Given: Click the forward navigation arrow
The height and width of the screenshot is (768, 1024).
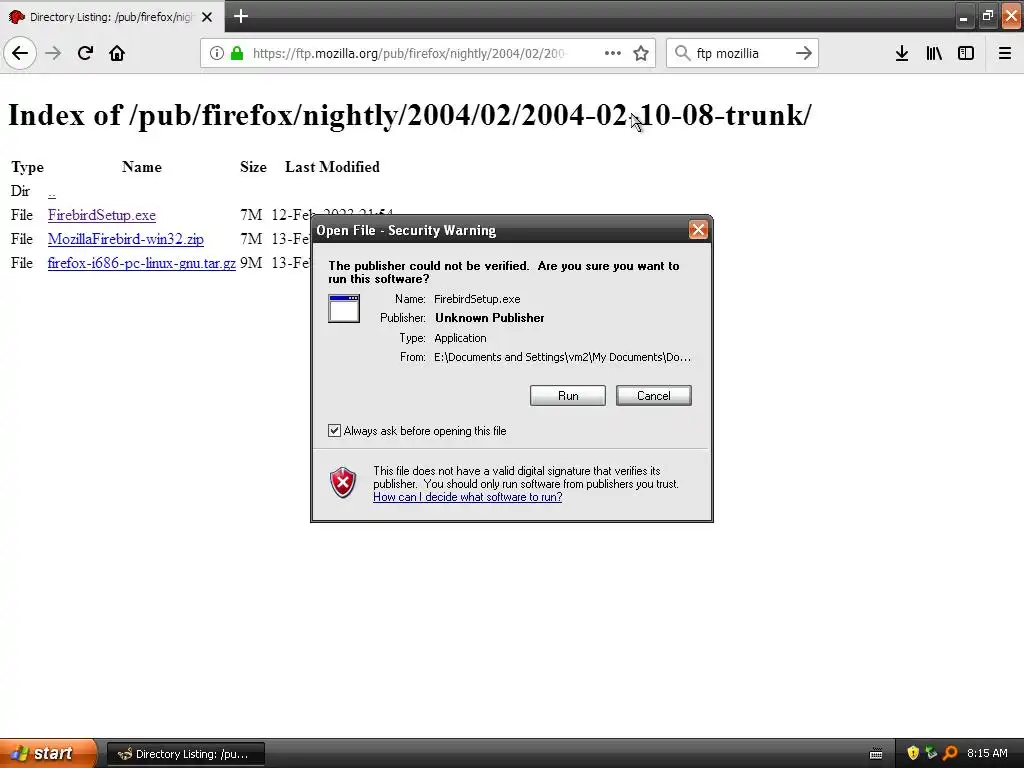Looking at the screenshot, I should point(53,53).
